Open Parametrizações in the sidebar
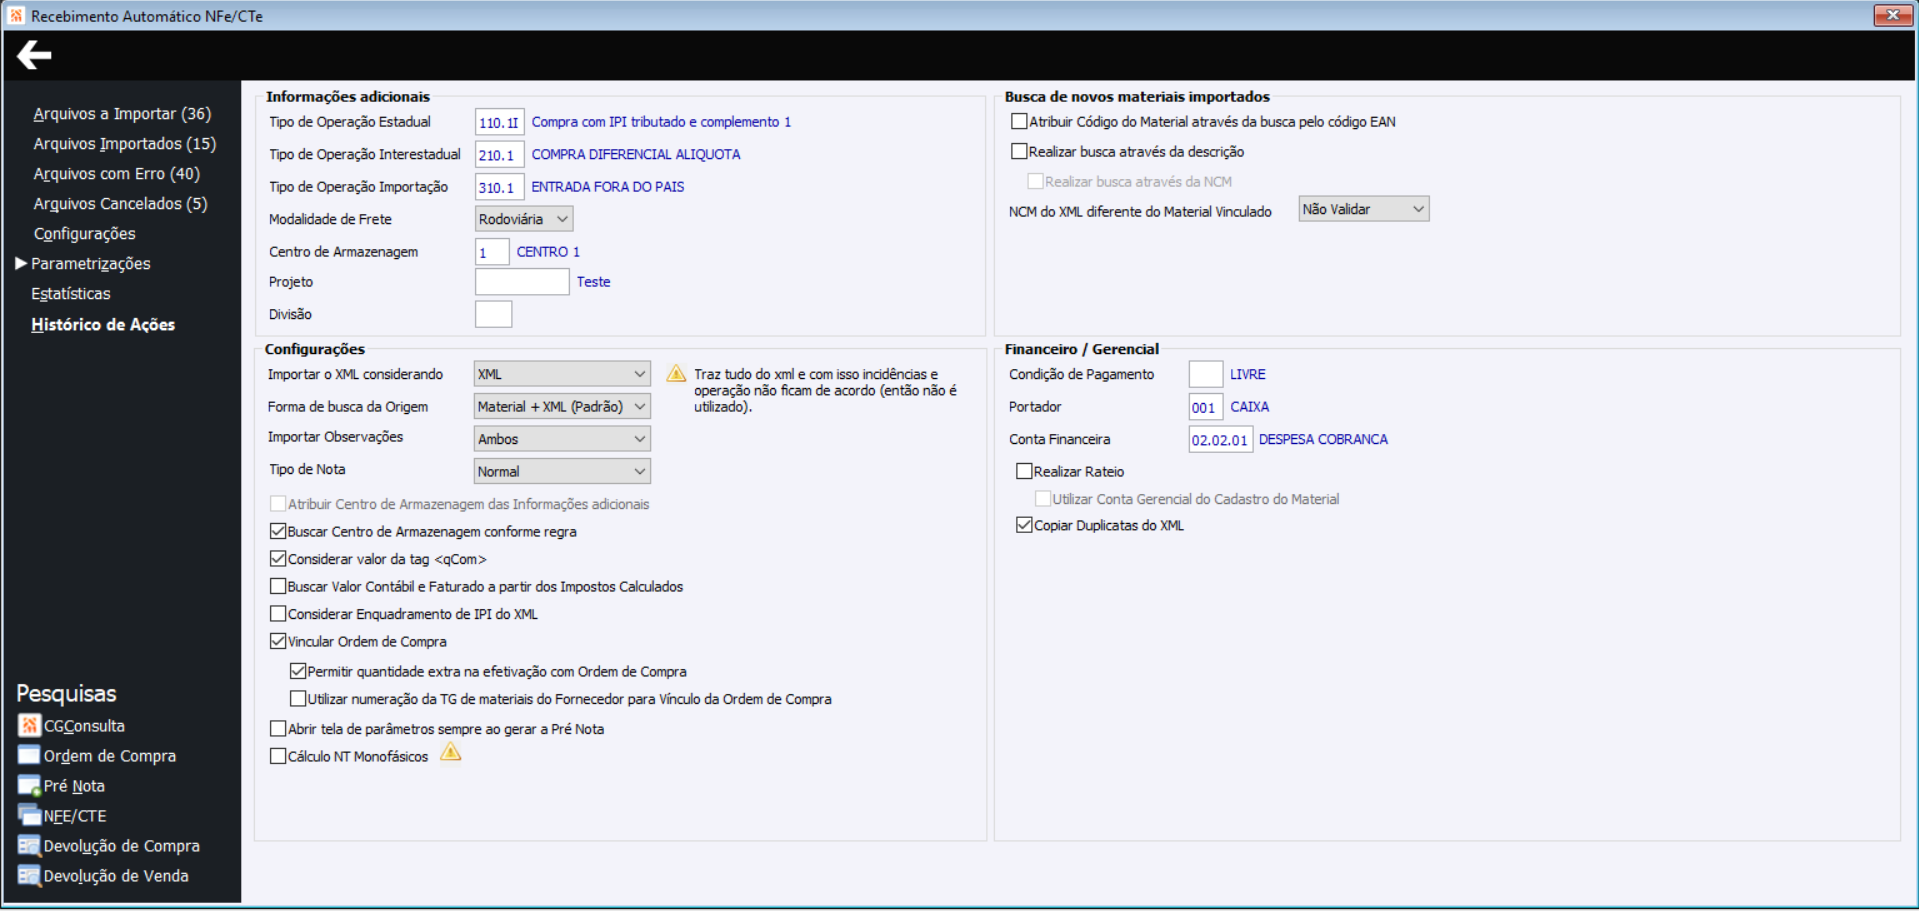Screen dimensions: 1919x911 91,264
